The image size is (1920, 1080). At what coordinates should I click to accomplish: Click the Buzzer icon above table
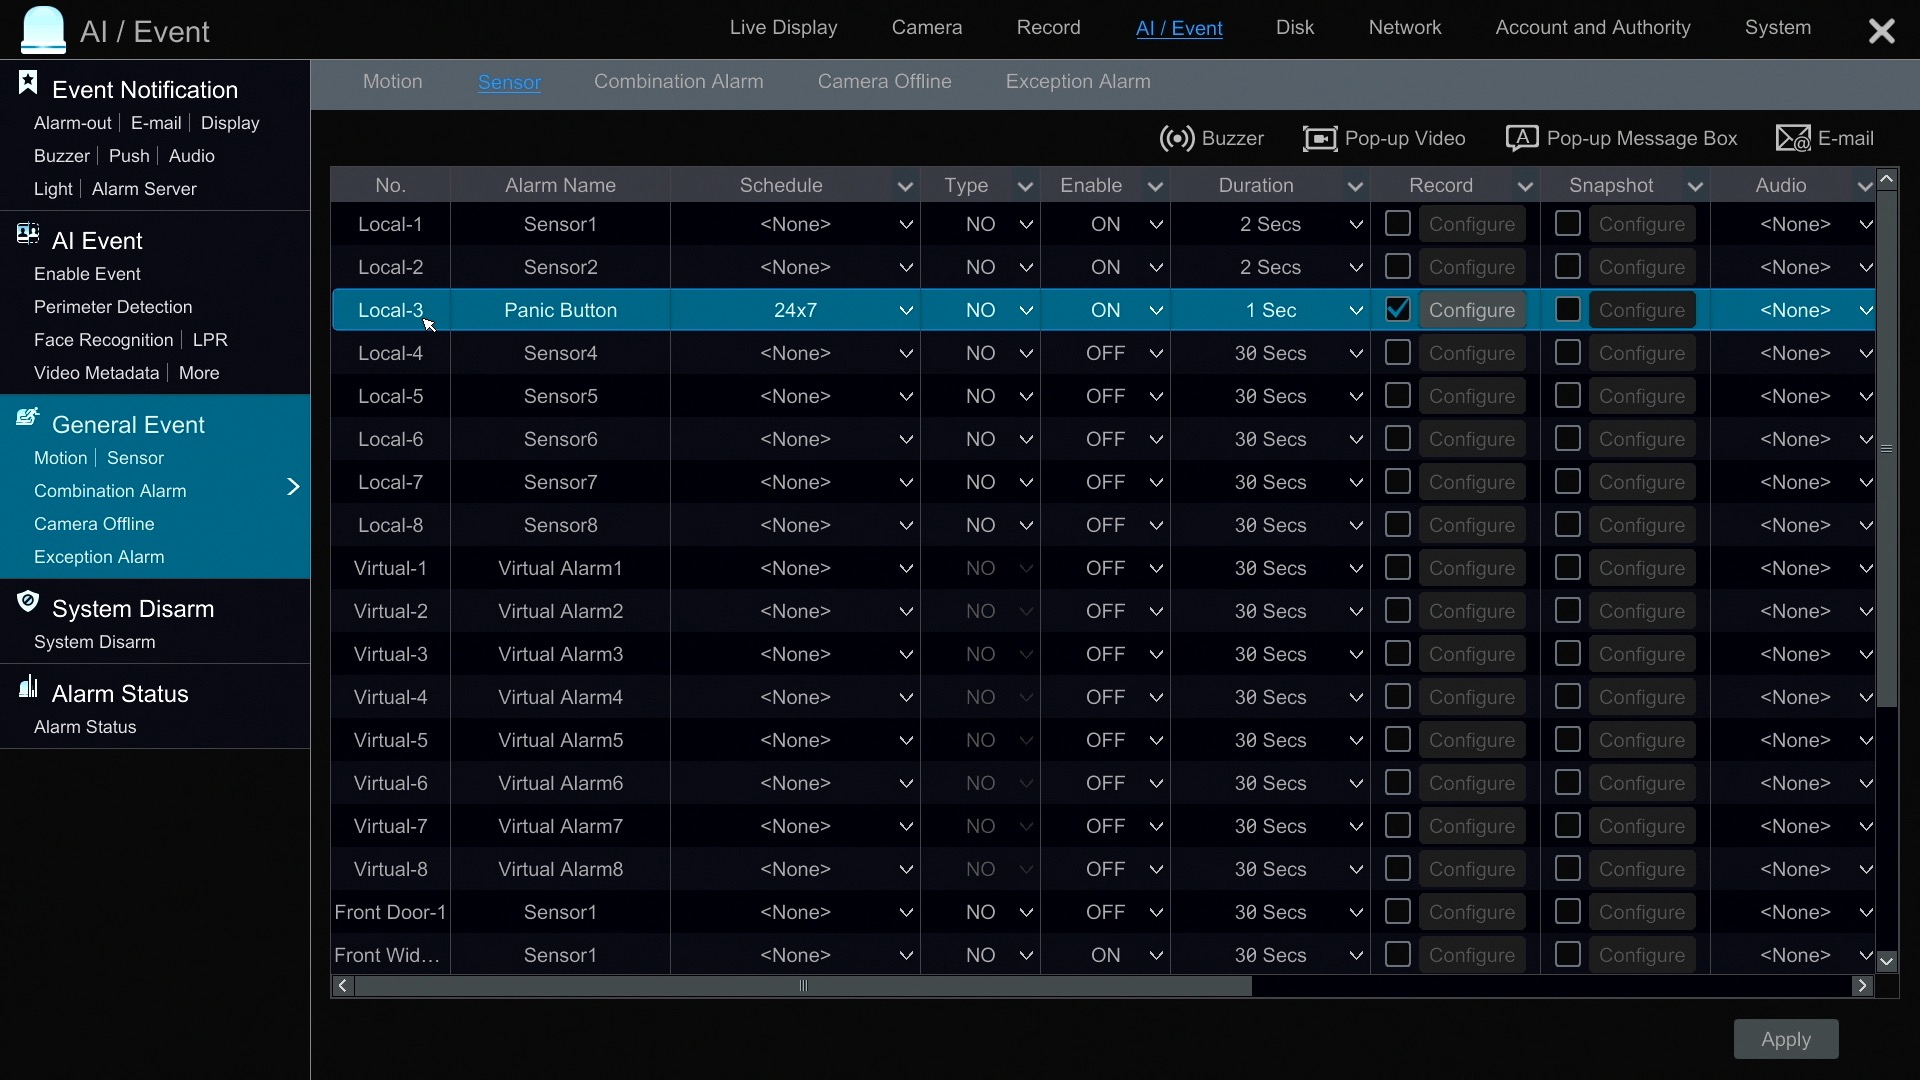pos(1177,138)
